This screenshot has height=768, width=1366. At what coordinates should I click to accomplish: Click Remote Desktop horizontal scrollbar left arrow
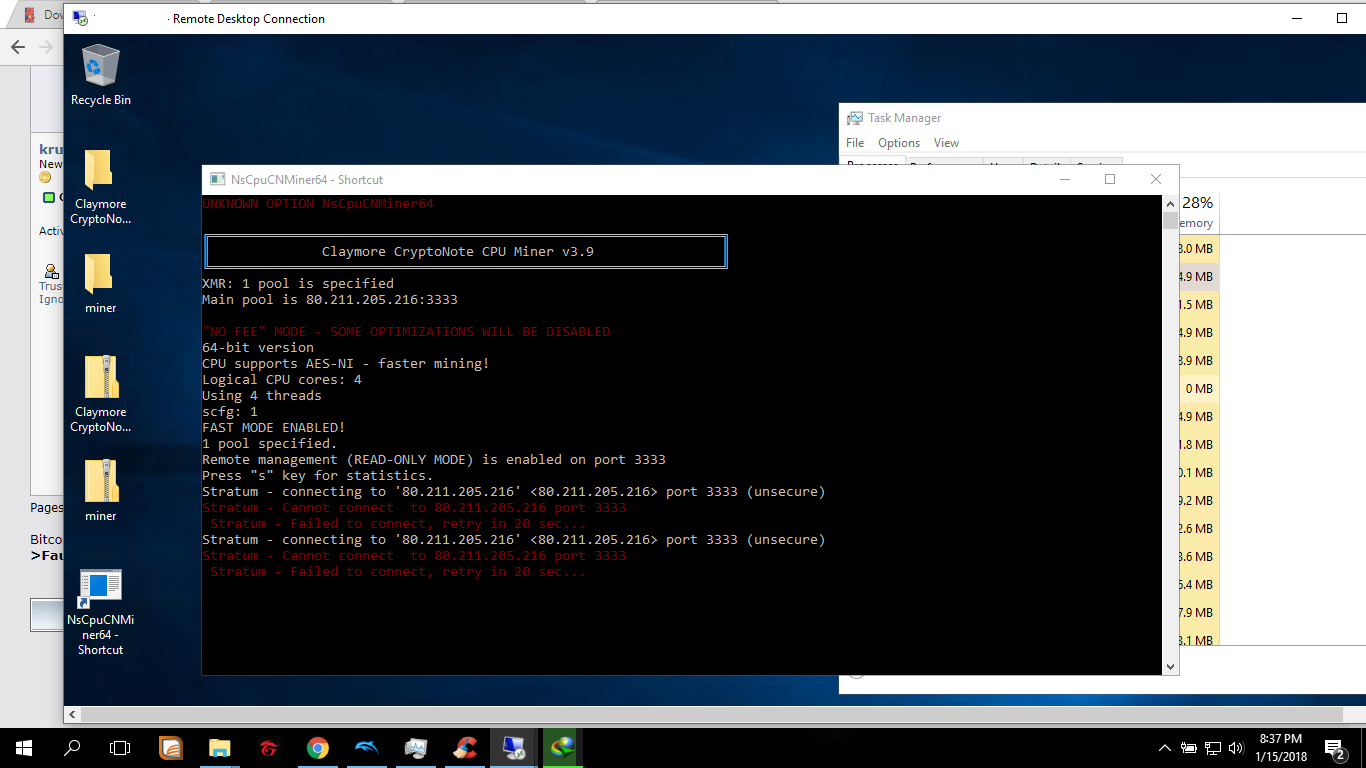[x=72, y=715]
